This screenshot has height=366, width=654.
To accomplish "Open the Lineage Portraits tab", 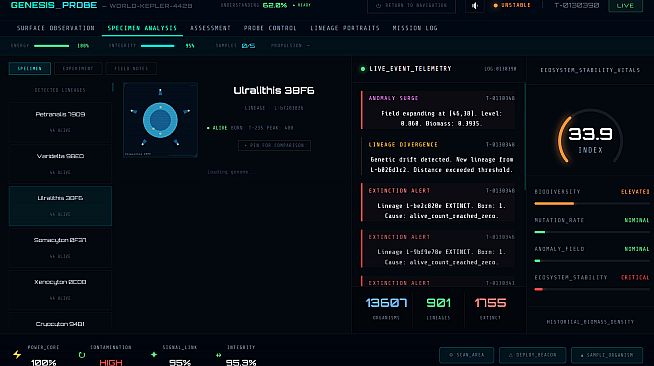I will coord(345,28).
